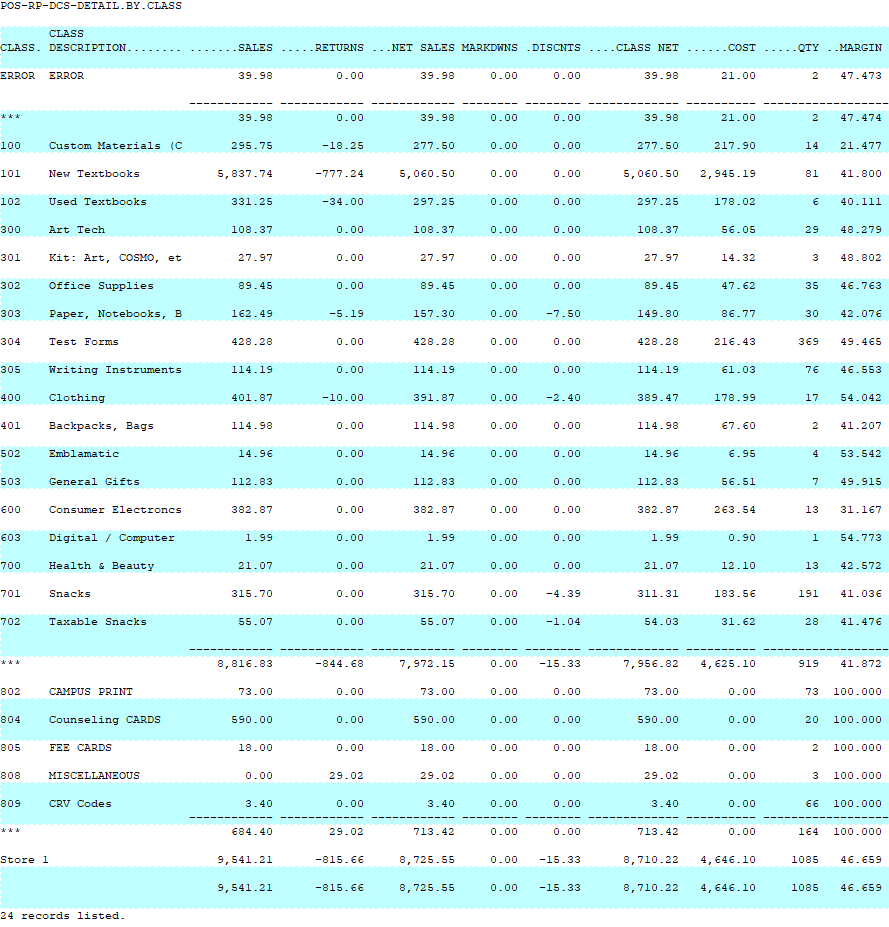This screenshot has width=889, height=927.
Task: Click the '24 records listed.' footer text
Action: [62, 916]
